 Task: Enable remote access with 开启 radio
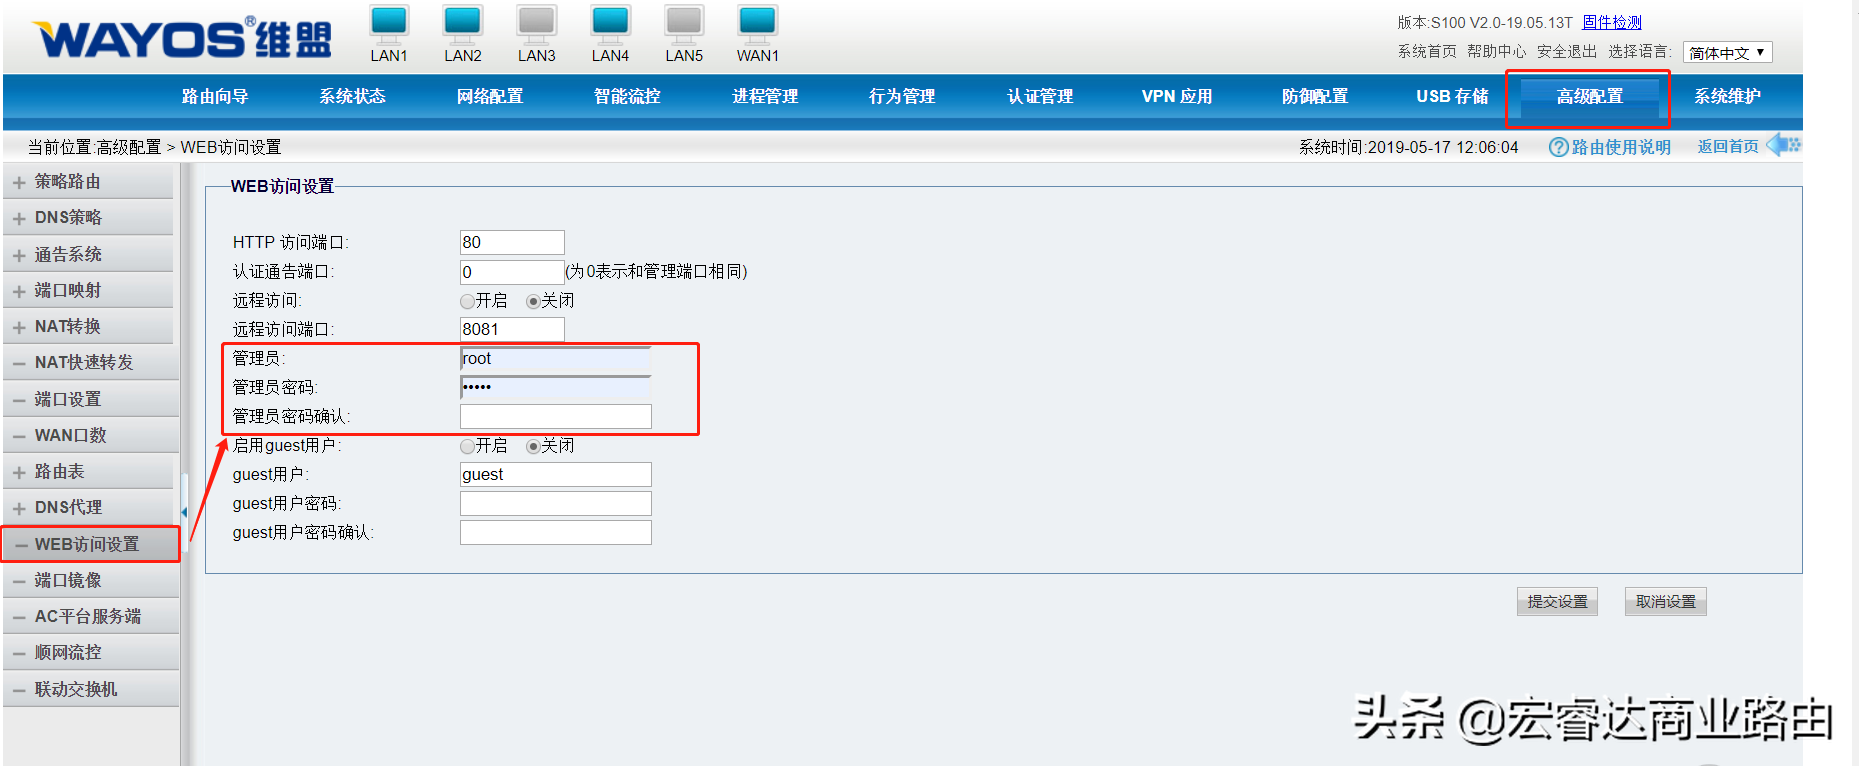[x=467, y=301]
